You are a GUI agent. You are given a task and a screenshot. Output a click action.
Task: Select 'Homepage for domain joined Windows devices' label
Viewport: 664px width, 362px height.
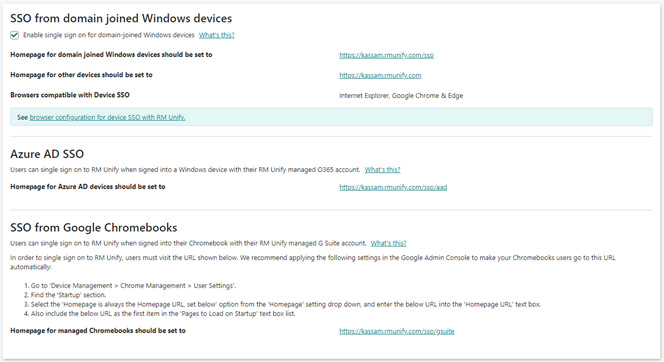pos(111,55)
